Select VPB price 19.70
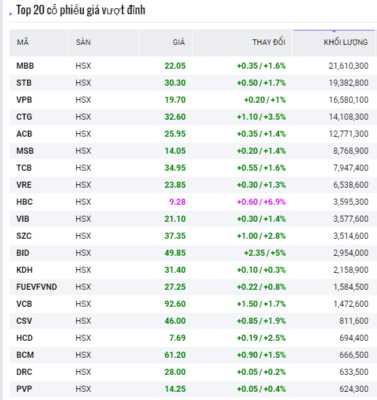The image size is (377, 400). 175,100
